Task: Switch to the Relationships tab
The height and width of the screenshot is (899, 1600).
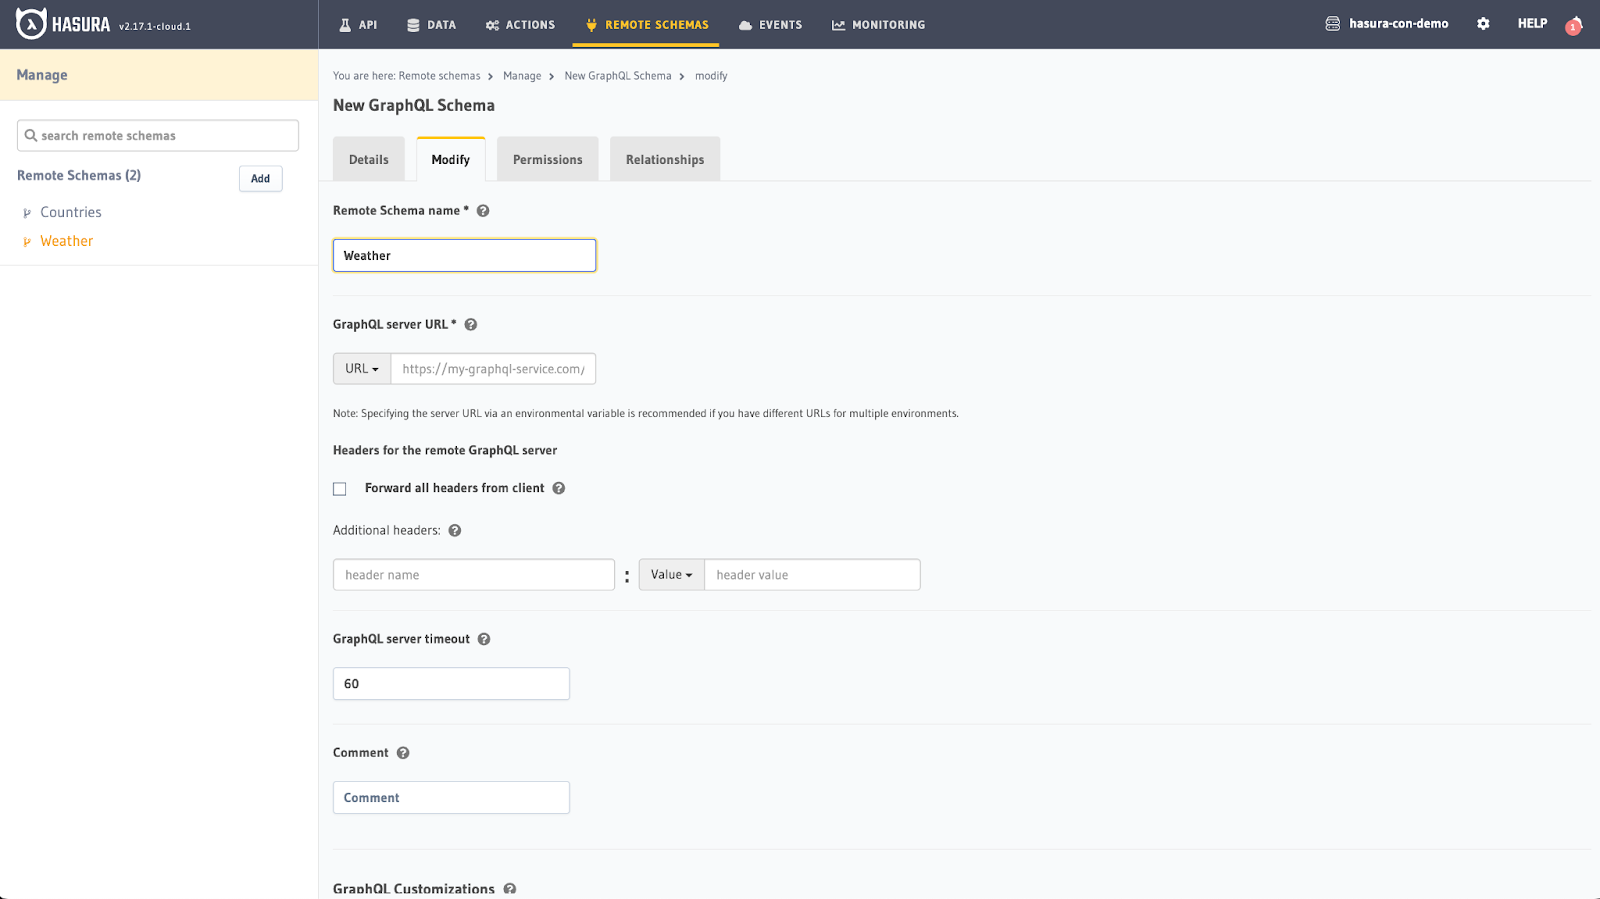Action: point(664,160)
